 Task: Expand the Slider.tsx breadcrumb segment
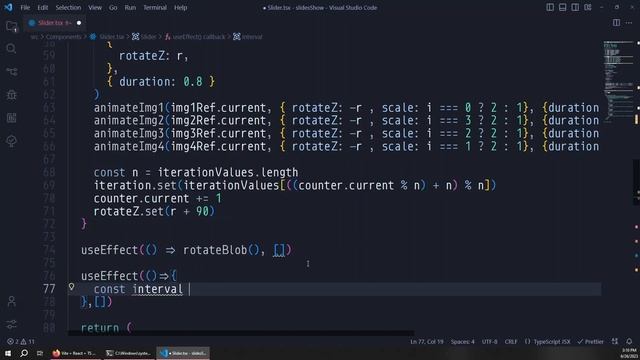tap(107, 37)
